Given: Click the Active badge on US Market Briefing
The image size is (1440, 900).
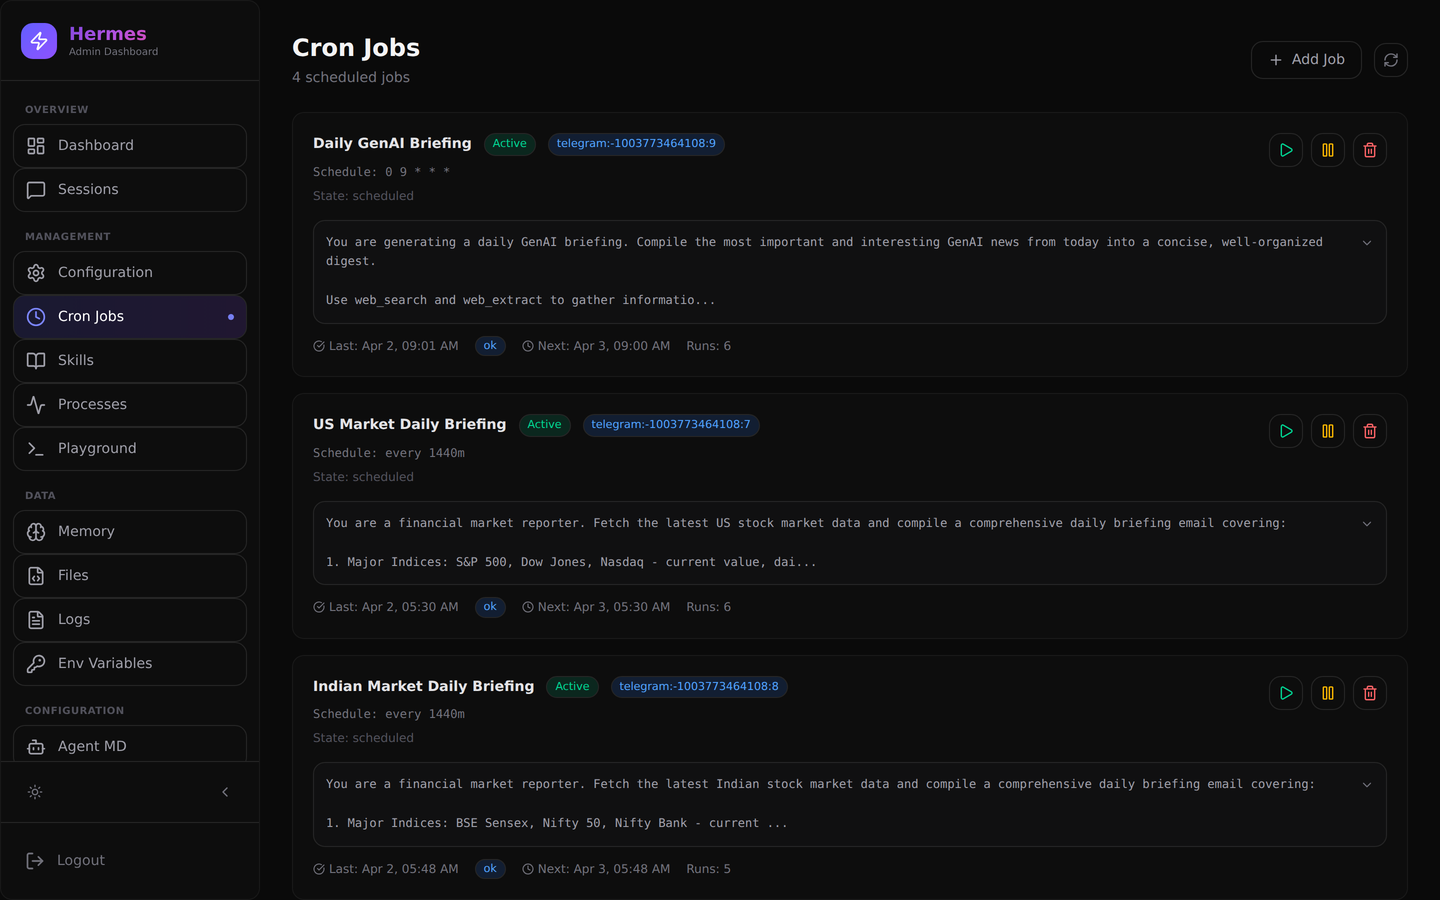Looking at the screenshot, I should 544,425.
